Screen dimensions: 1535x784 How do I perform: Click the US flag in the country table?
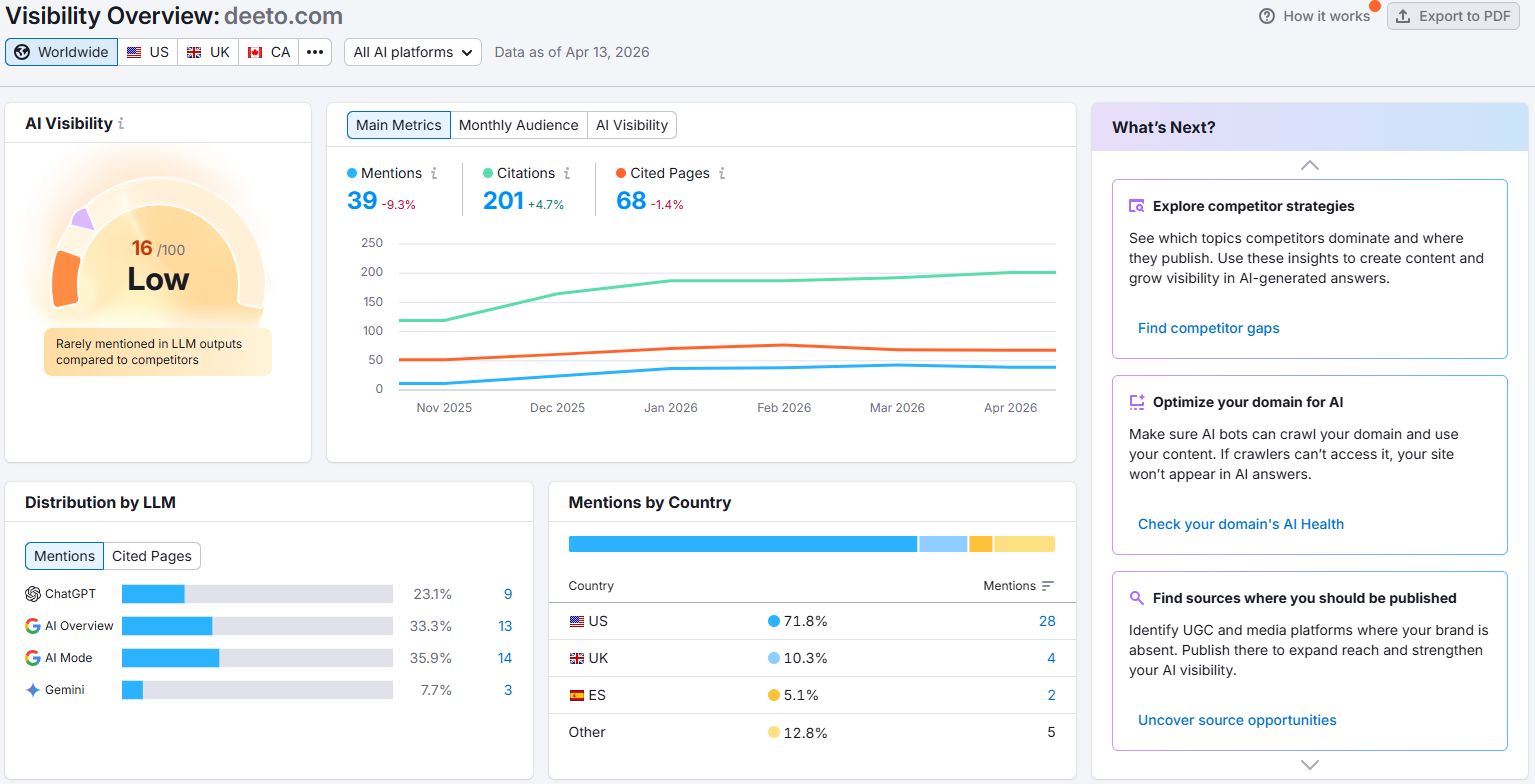576,621
